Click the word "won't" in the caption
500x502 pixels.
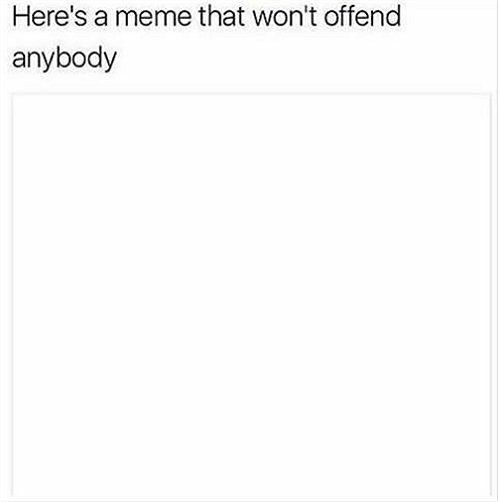[x=285, y=17]
